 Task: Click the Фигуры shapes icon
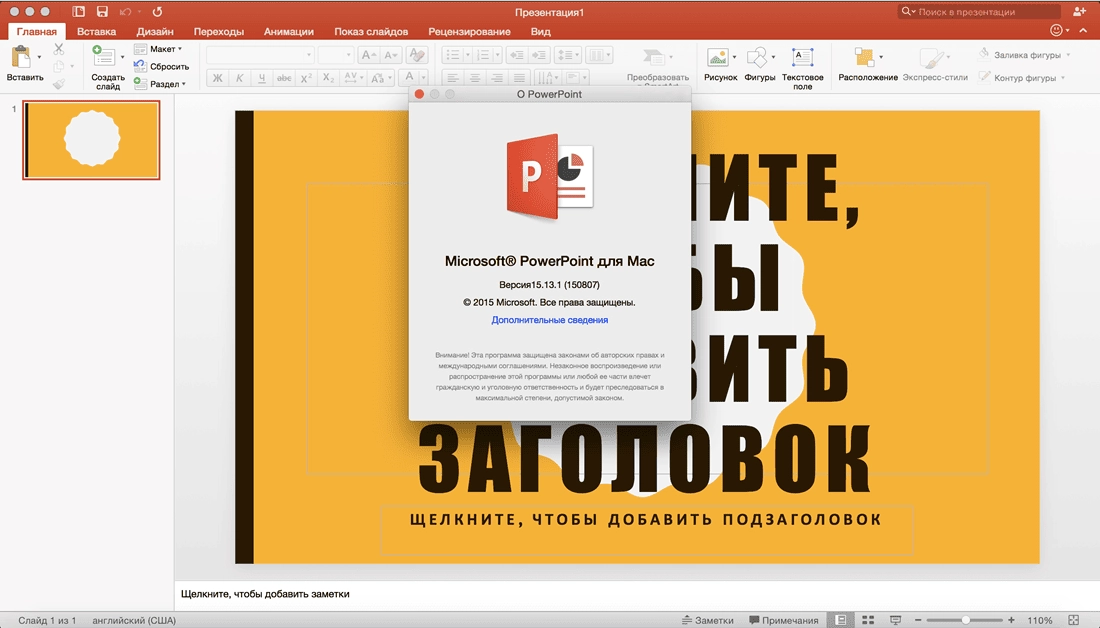pos(757,58)
